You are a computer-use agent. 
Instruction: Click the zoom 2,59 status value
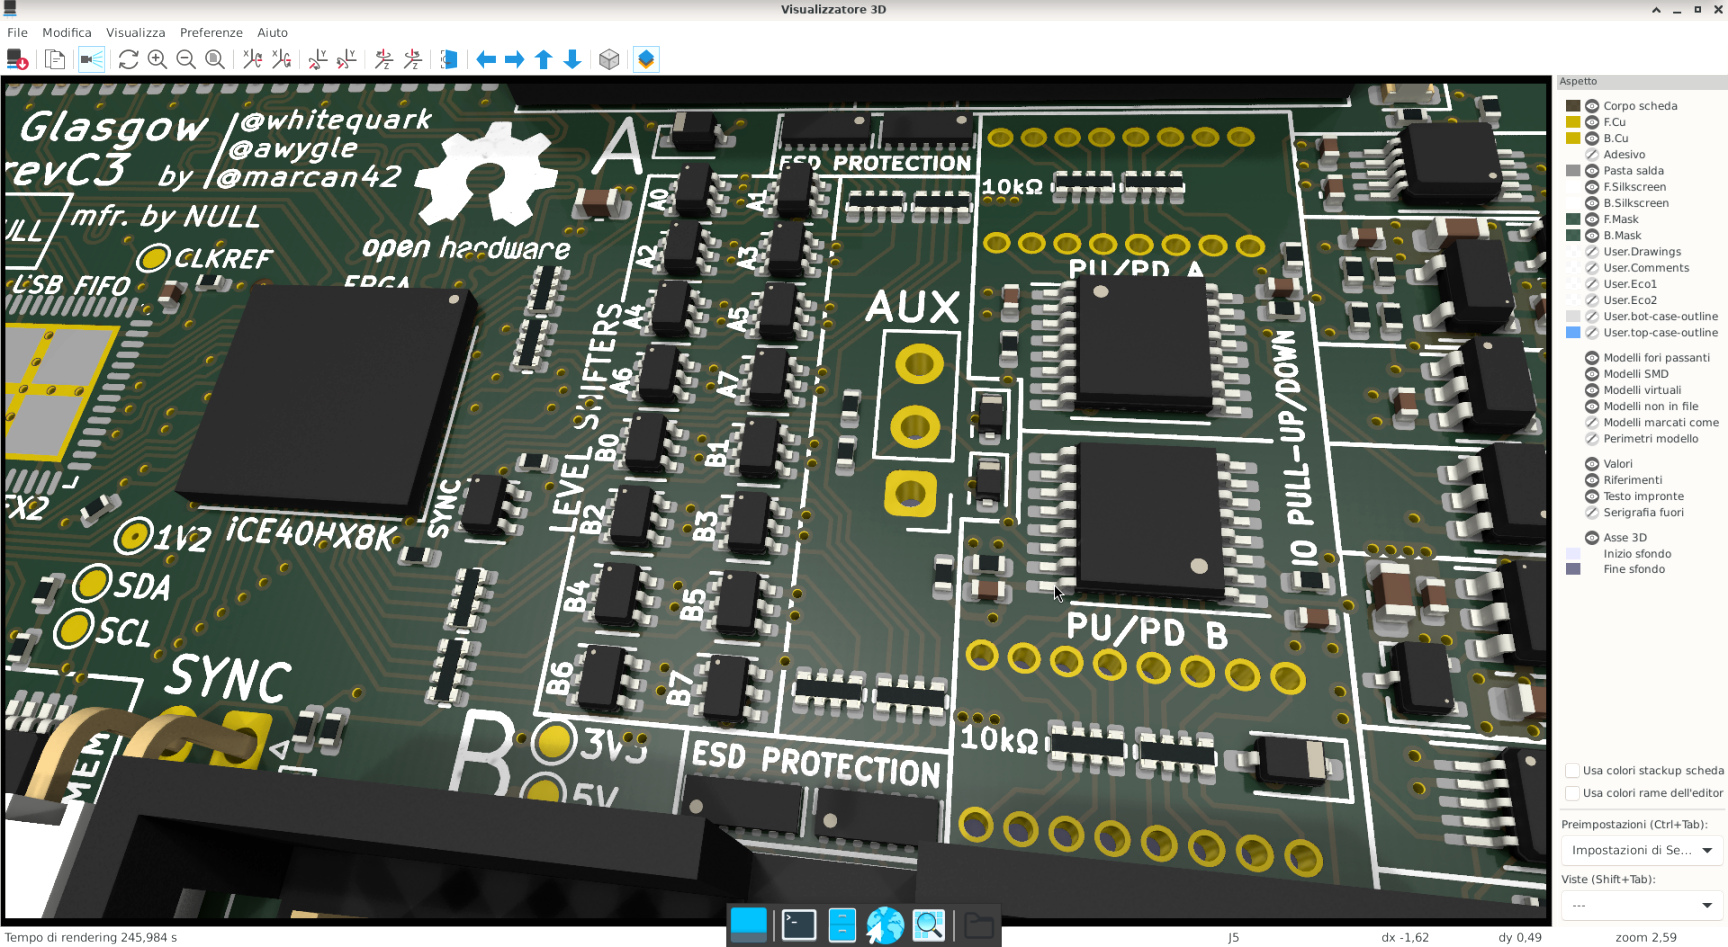[x=1646, y=938]
